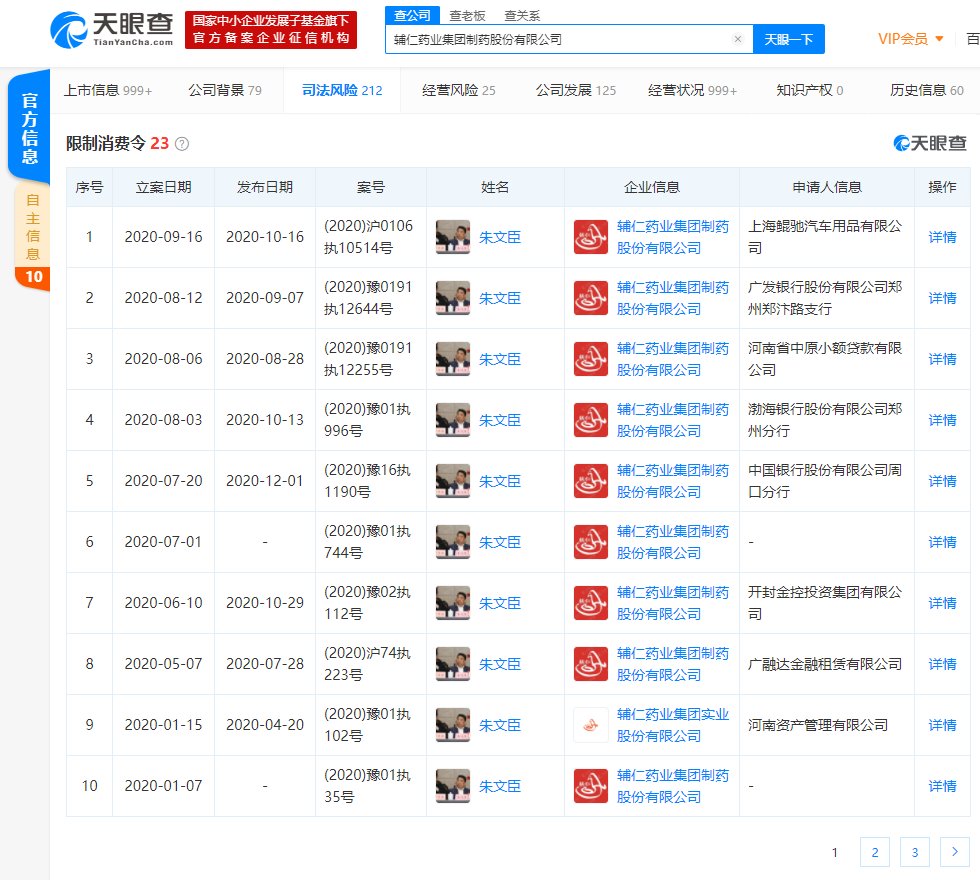980x880 pixels.
Task: Clear the search box with X icon
Action: (x=738, y=39)
